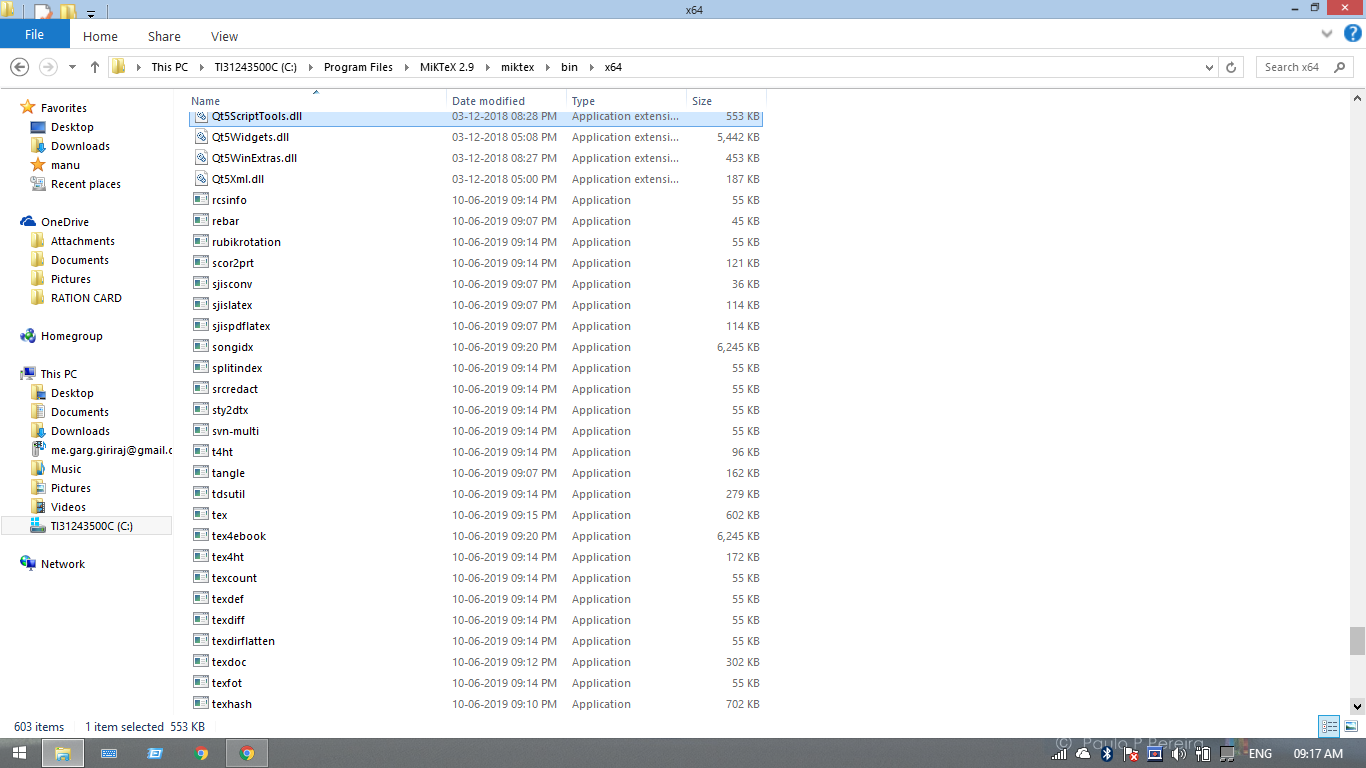Select the rcsinfo application icon
Viewport: 1366px width, 768px height.
pyautogui.click(x=201, y=200)
